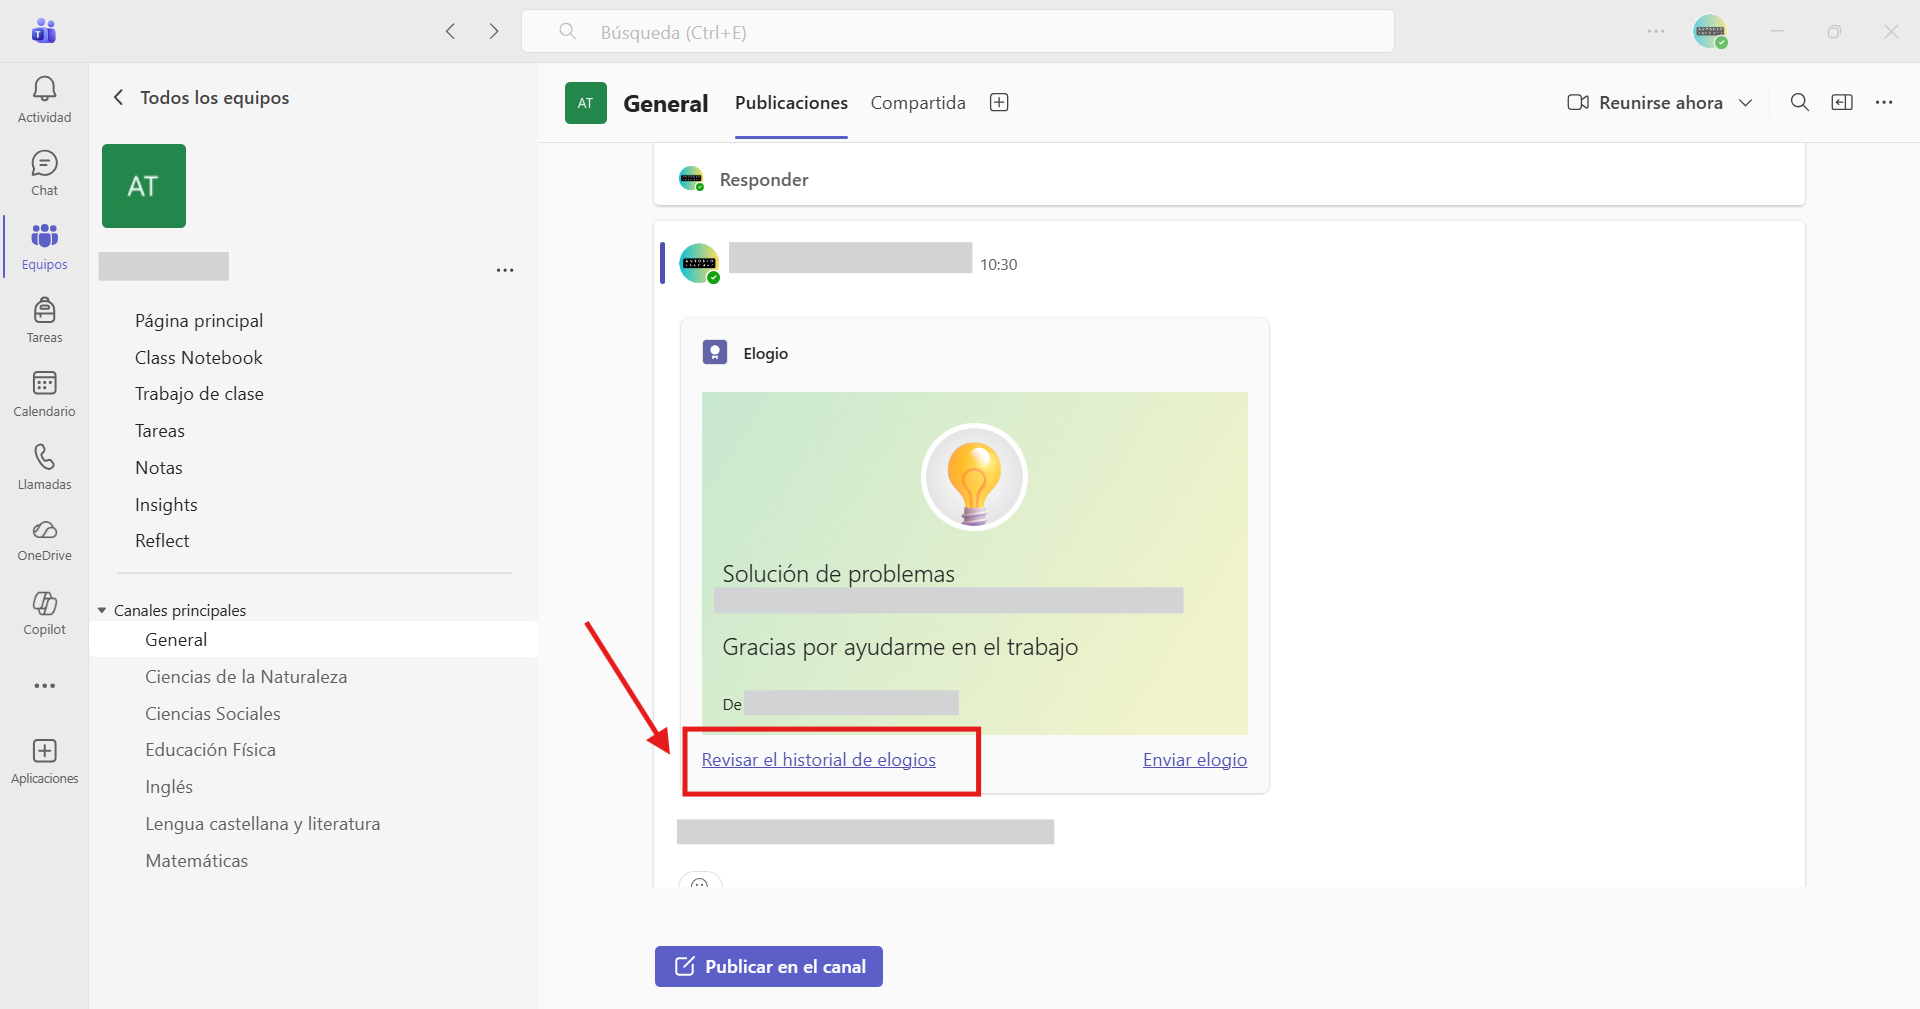The width and height of the screenshot is (1920, 1009).
Task: Open Página principal
Action: (x=199, y=320)
